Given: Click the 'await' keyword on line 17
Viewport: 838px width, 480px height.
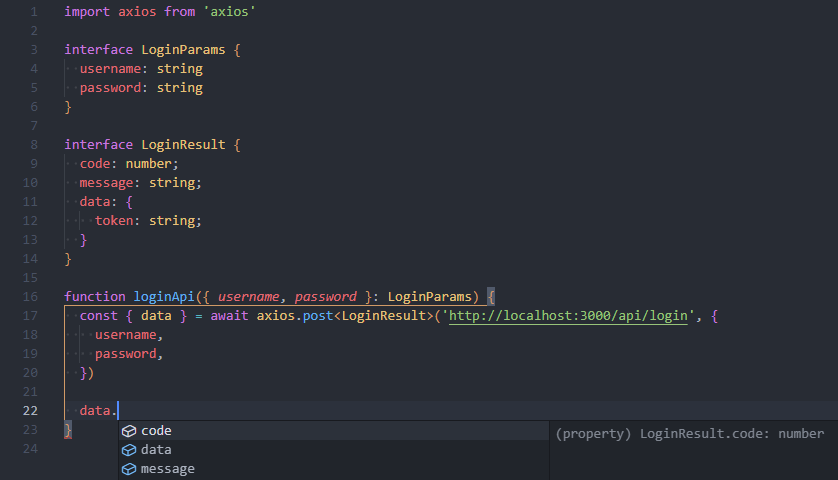Looking at the screenshot, I should [x=229, y=316].
